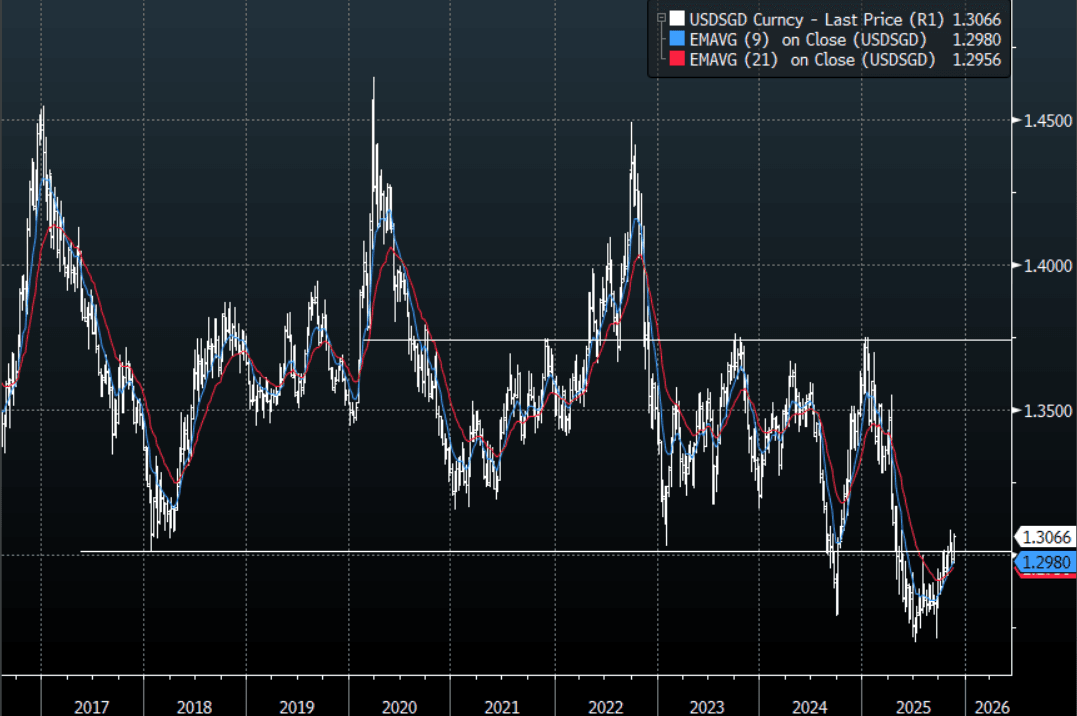Click the 2023 label on the time axis

click(707, 707)
